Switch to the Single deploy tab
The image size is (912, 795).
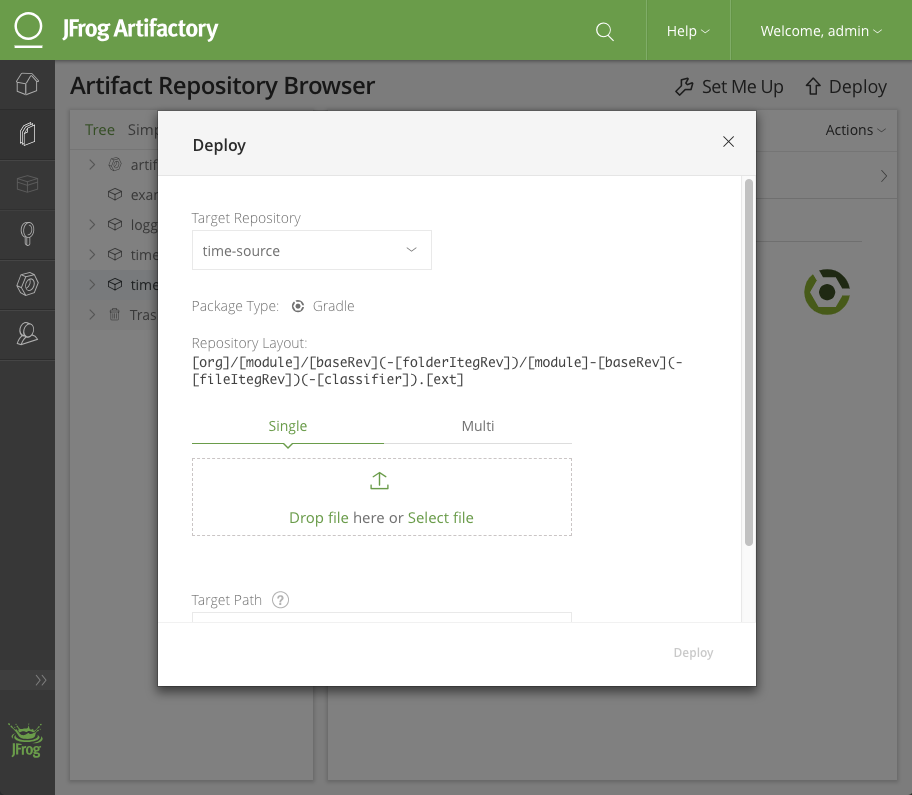pyautogui.click(x=287, y=426)
